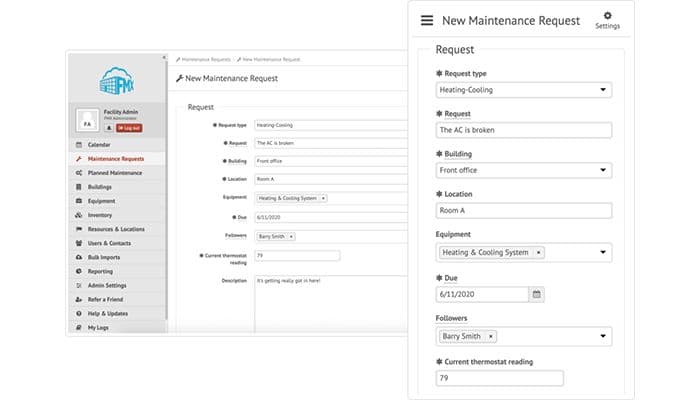Click the Users & Contacts people icon
The width and height of the screenshot is (700, 400).
[79, 243]
